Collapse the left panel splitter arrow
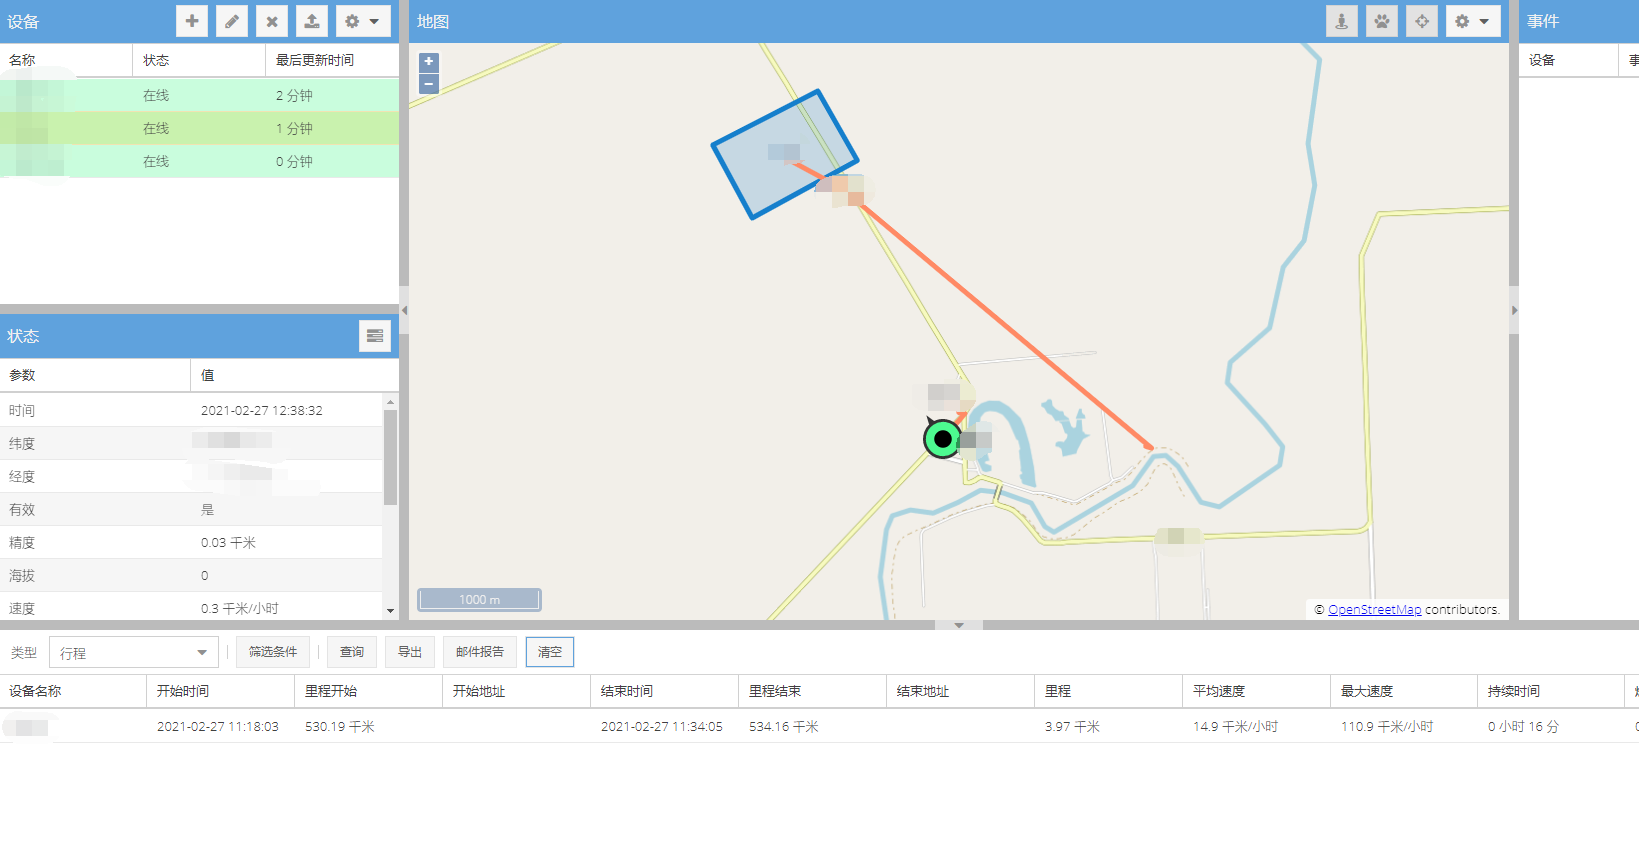Image resolution: width=1639 pixels, height=842 pixels. click(x=404, y=311)
